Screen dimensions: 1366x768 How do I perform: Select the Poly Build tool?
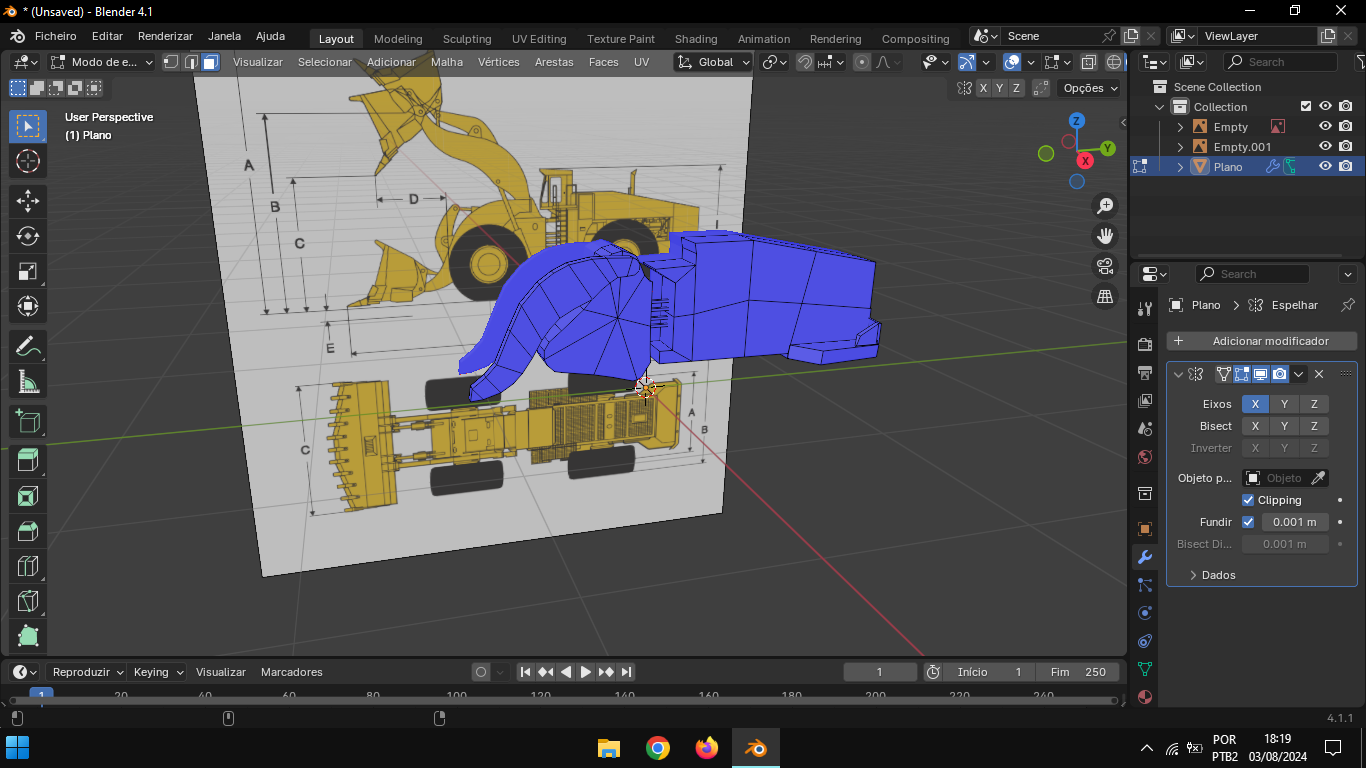coord(28,636)
